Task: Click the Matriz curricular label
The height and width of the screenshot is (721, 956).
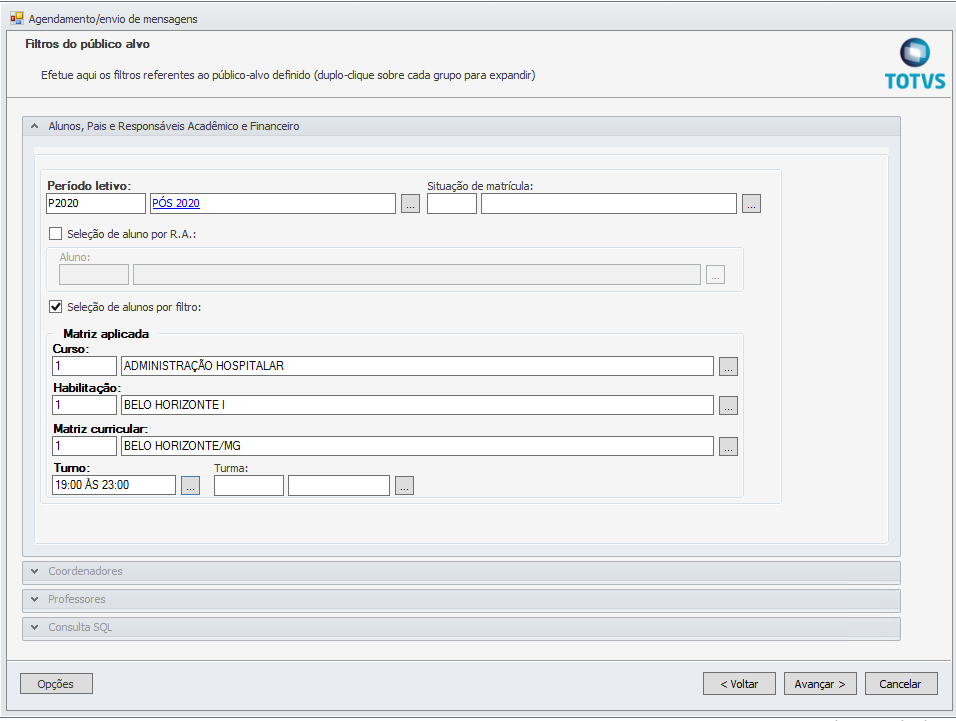Action: pyautogui.click(x=100, y=429)
